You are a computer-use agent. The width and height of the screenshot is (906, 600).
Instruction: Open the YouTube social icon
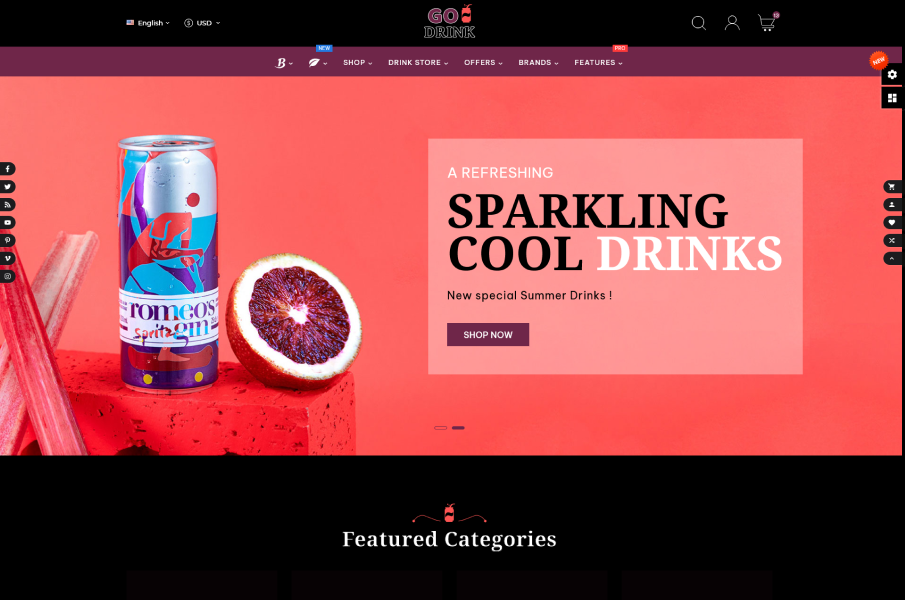(x=8, y=223)
